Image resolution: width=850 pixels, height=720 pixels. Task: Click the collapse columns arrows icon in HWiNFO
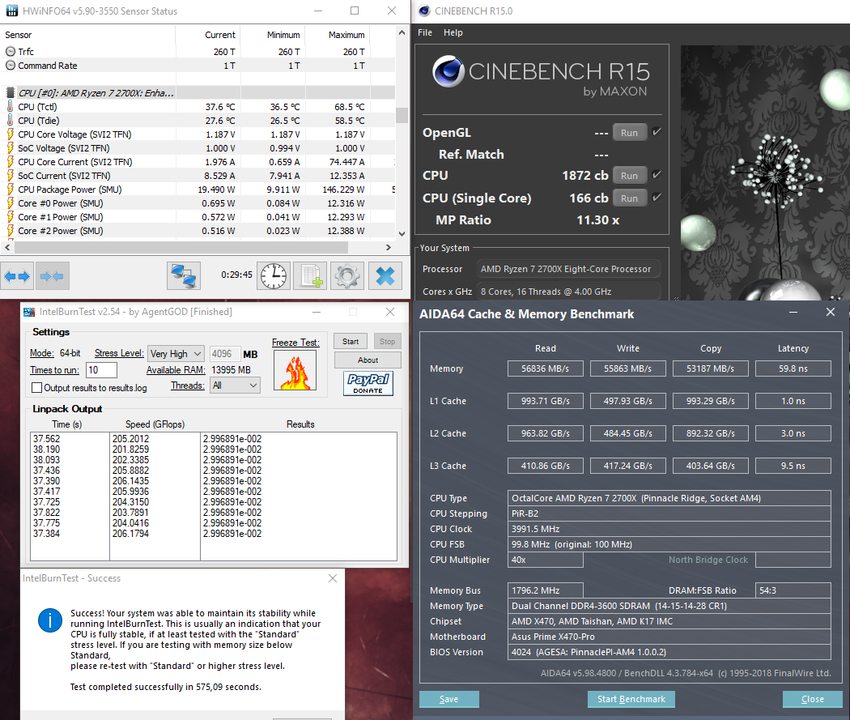tap(51, 277)
